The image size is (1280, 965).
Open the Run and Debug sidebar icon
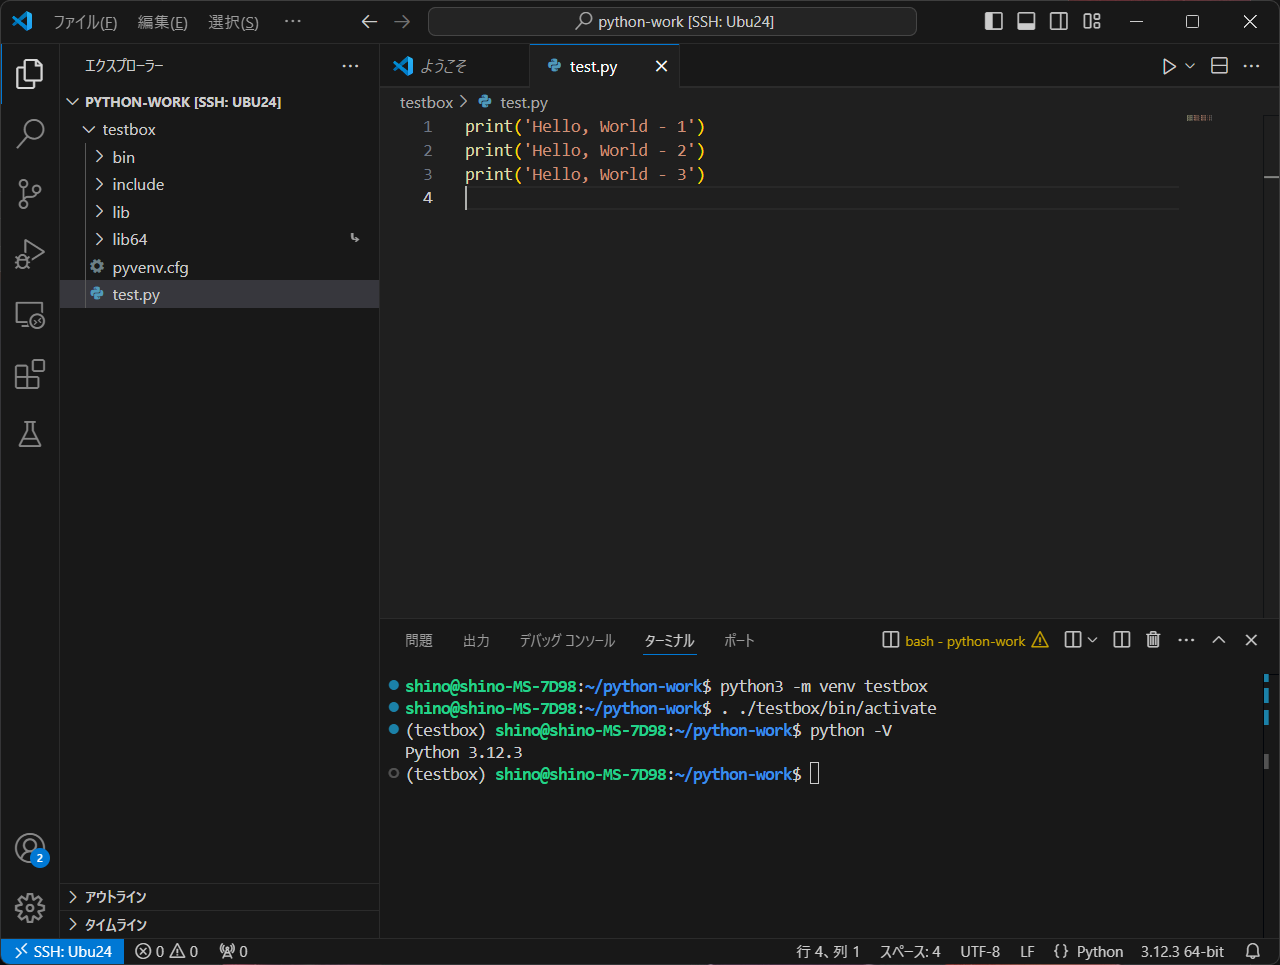29,254
